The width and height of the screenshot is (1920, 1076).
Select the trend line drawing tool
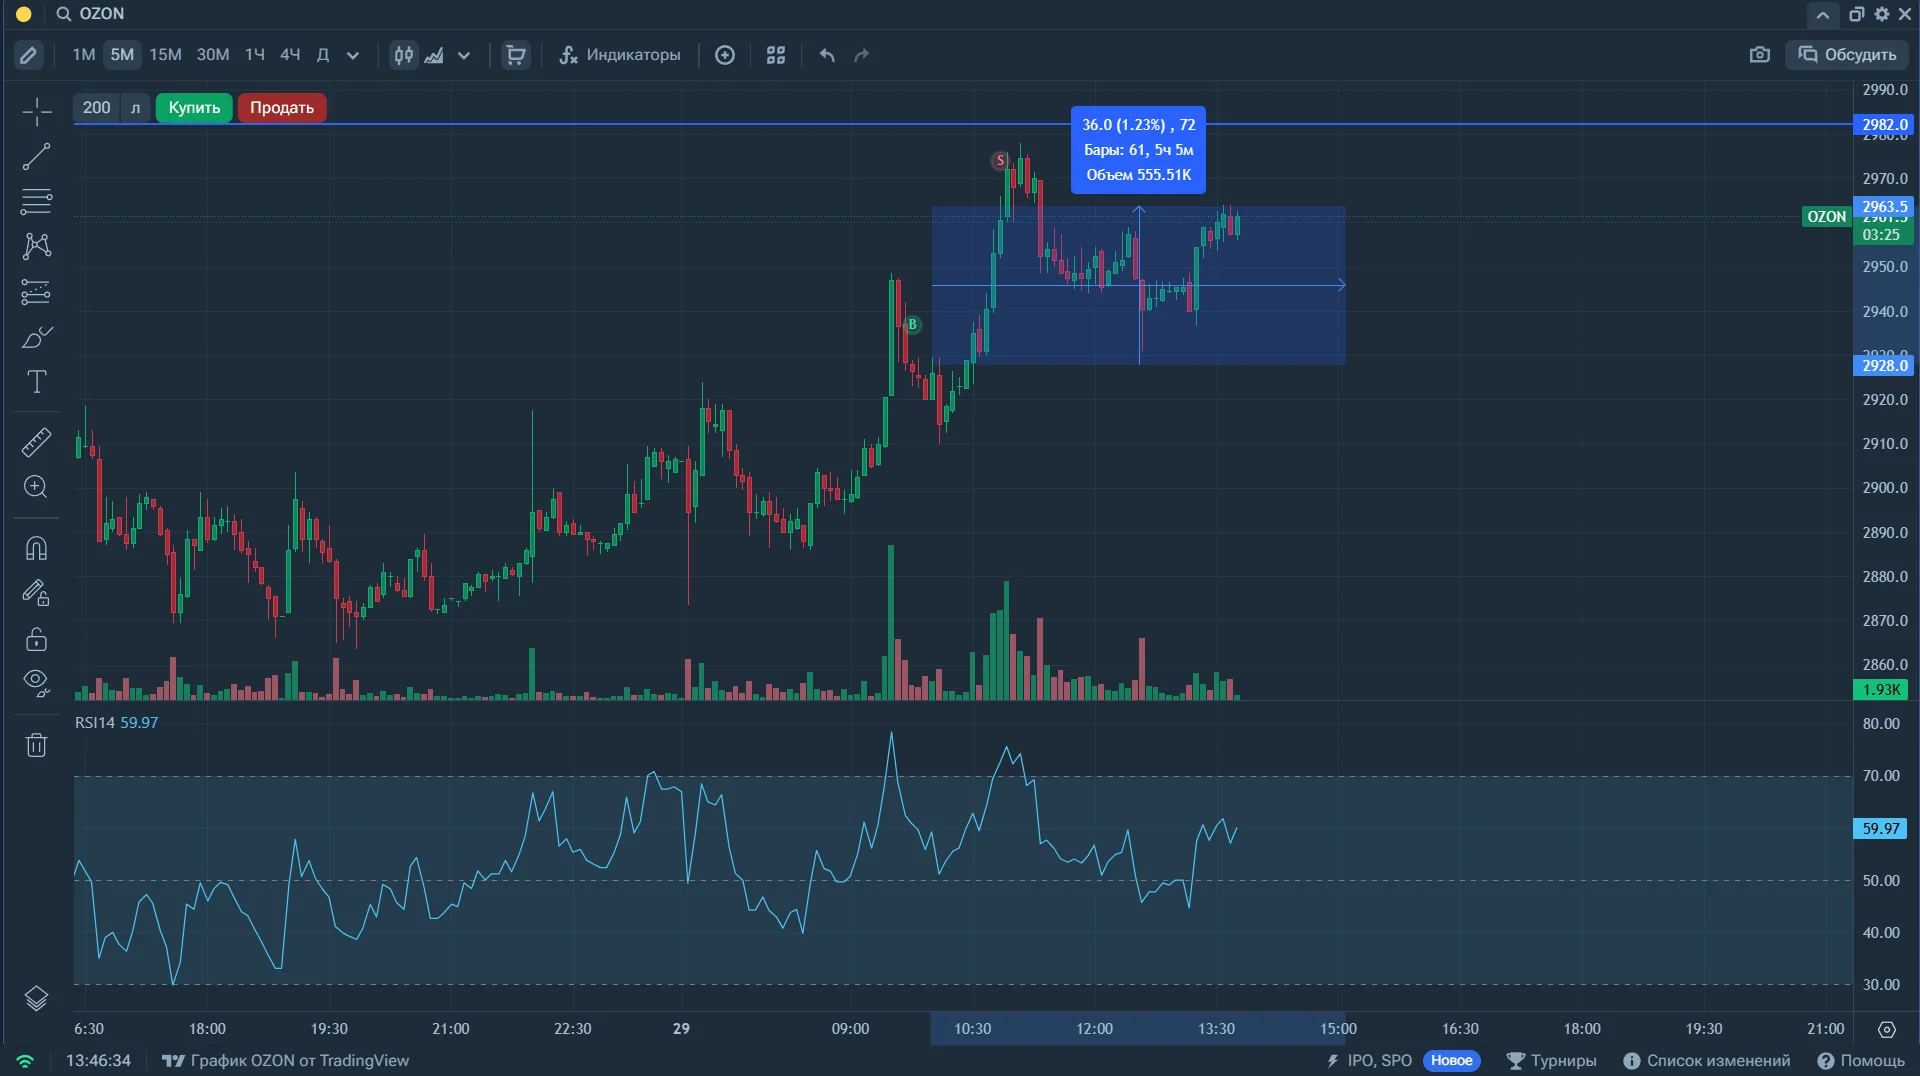click(x=36, y=157)
